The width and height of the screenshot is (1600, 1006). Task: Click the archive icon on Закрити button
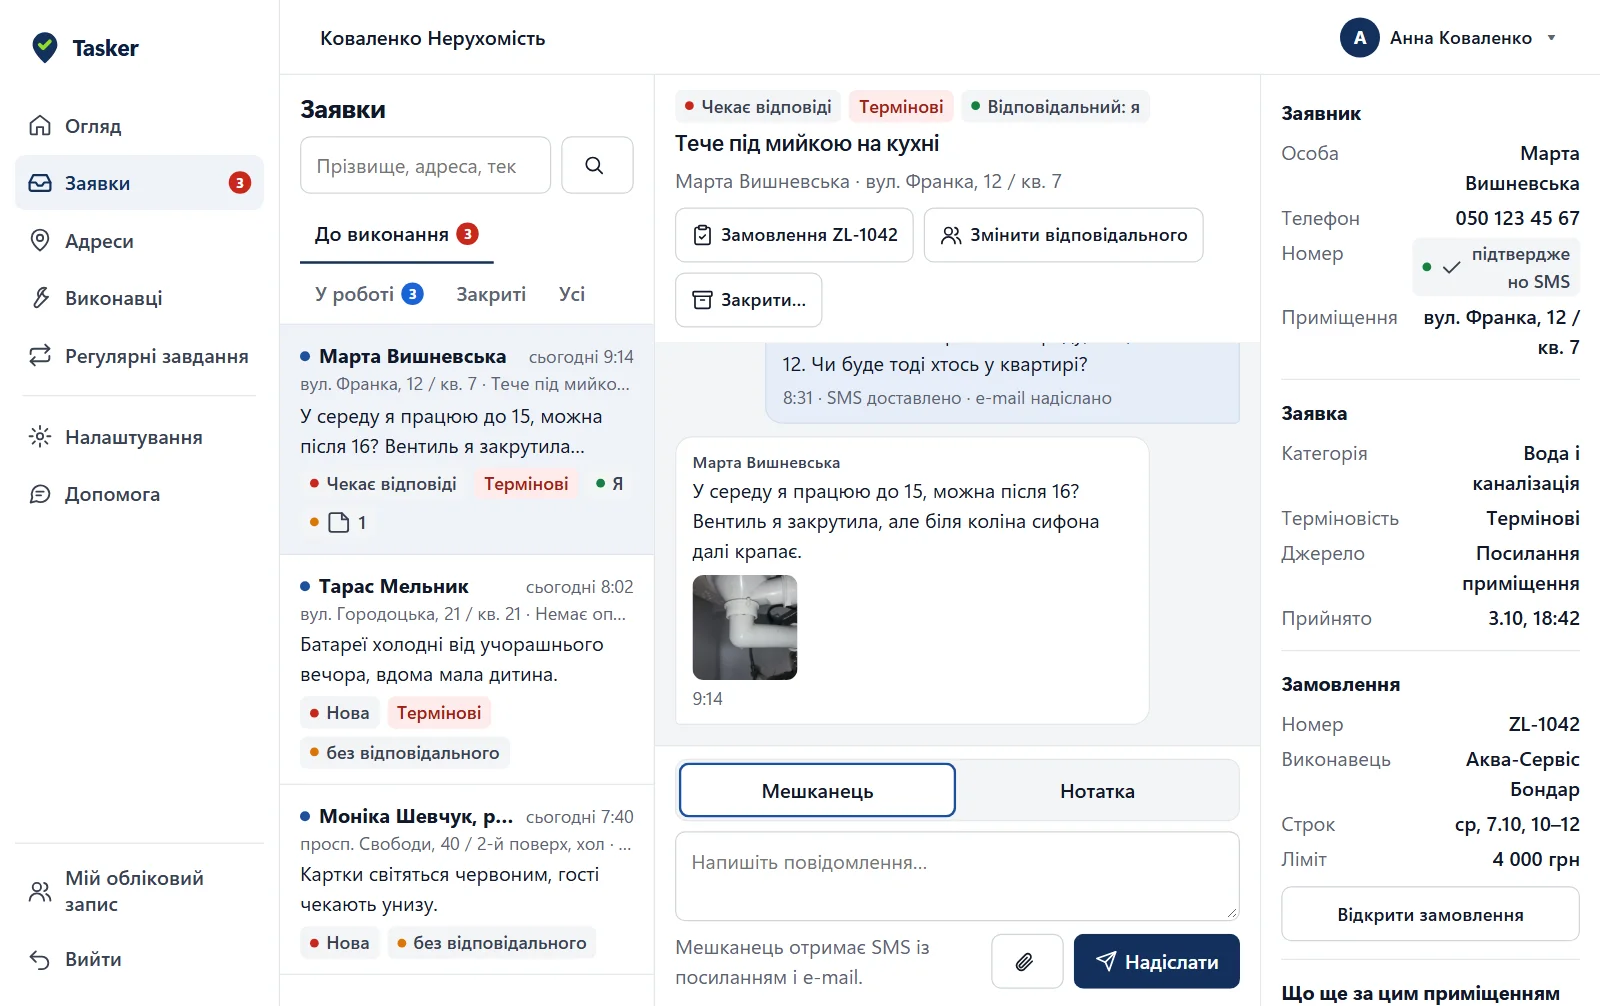click(703, 300)
